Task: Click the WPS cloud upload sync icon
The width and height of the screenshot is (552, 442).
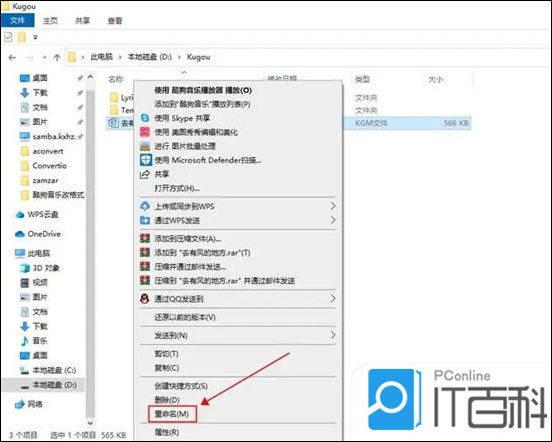Action: pyautogui.click(x=145, y=206)
